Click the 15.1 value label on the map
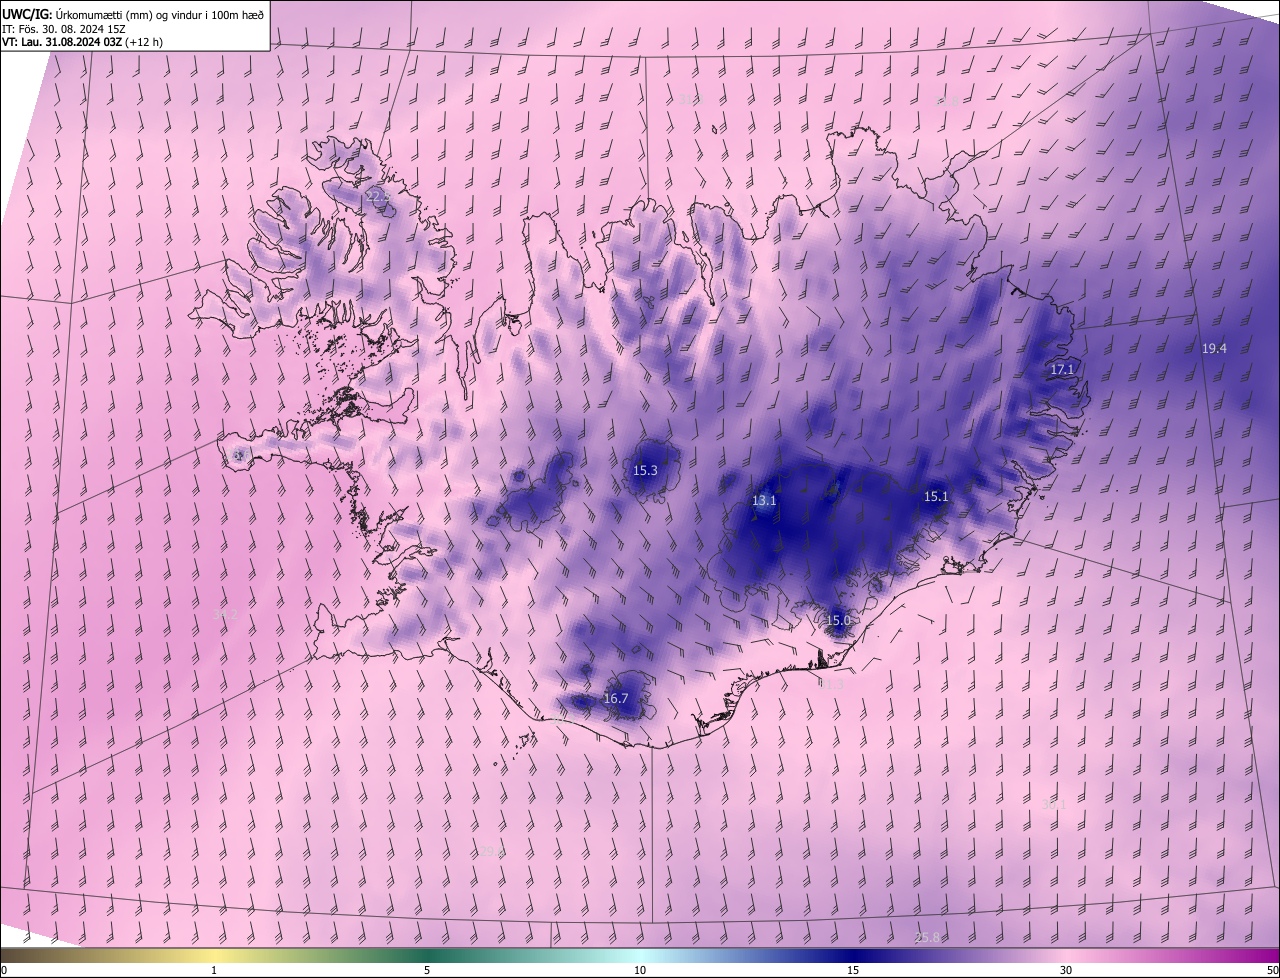This screenshot has width=1280, height=978. [936, 497]
